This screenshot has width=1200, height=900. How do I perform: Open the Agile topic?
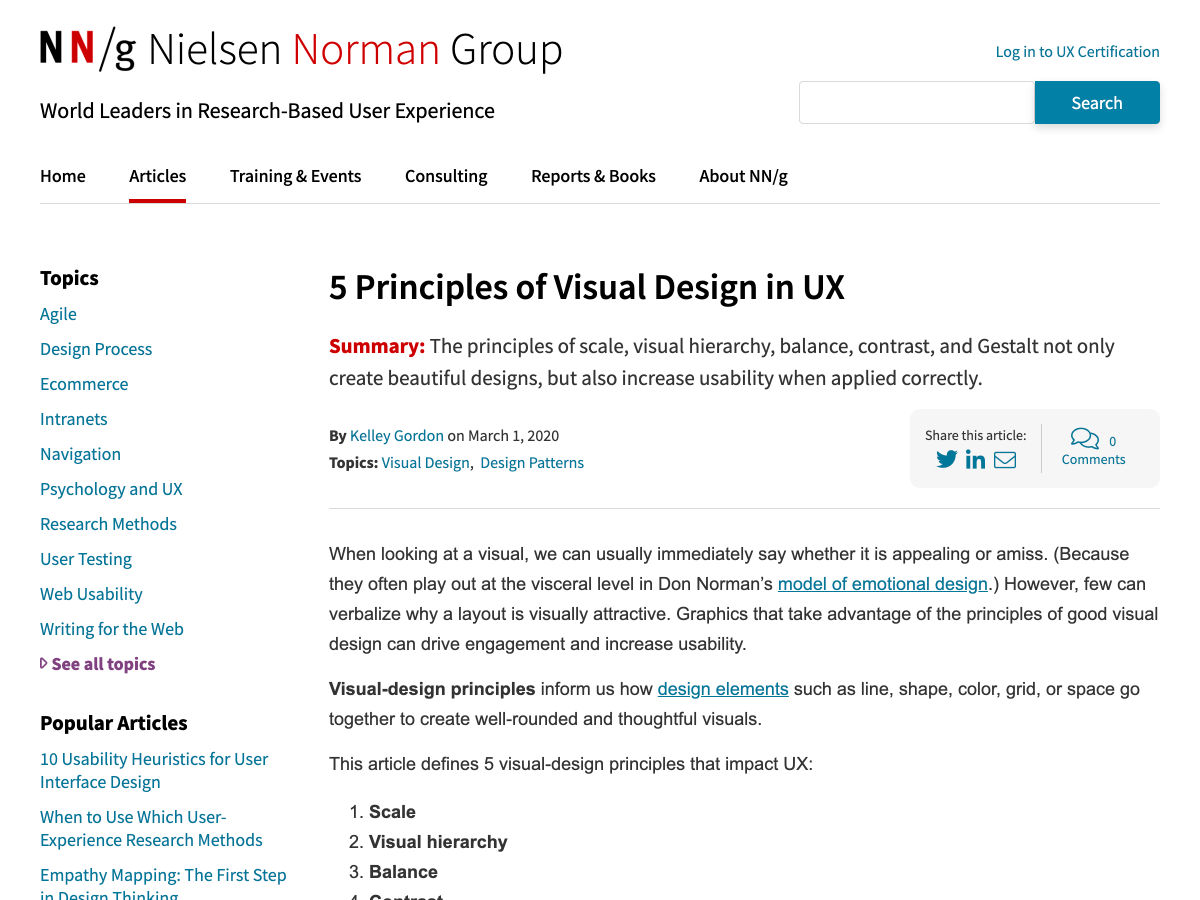point(58,314)
